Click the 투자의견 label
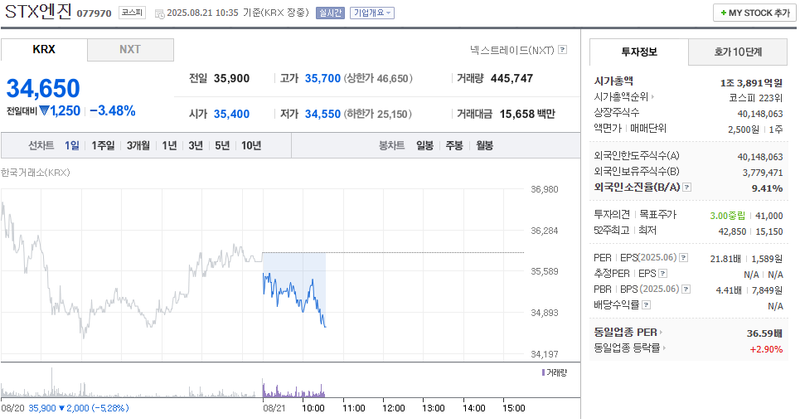 [612, 215]
